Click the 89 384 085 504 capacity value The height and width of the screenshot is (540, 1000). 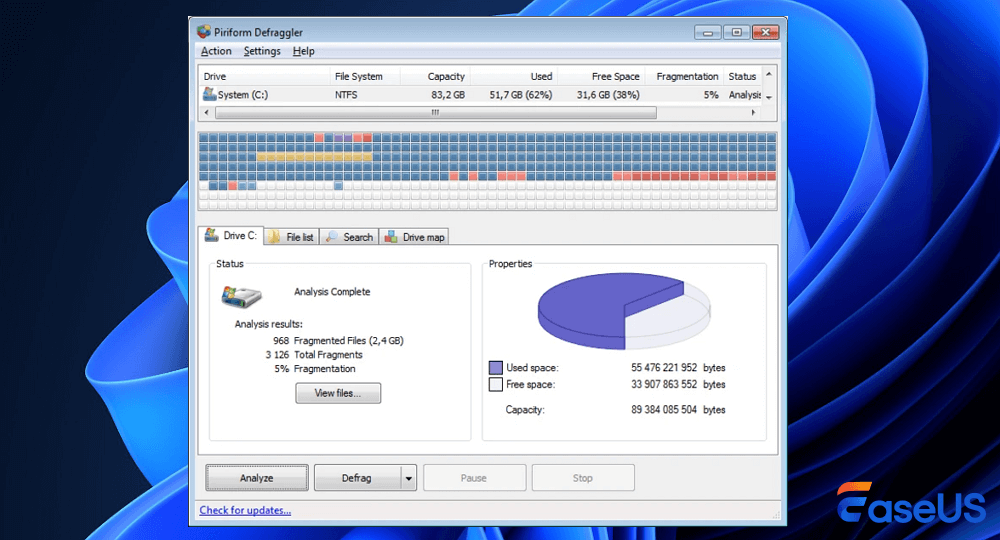tap(664, 409)
